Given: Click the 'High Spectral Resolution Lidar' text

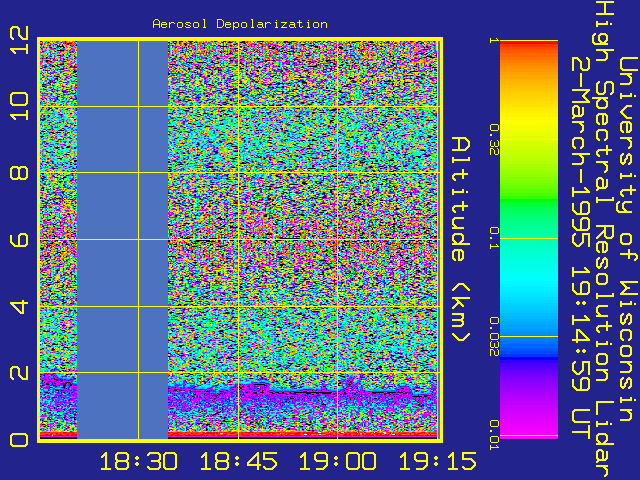Looking at the screenshot, I should click(604, 240).
